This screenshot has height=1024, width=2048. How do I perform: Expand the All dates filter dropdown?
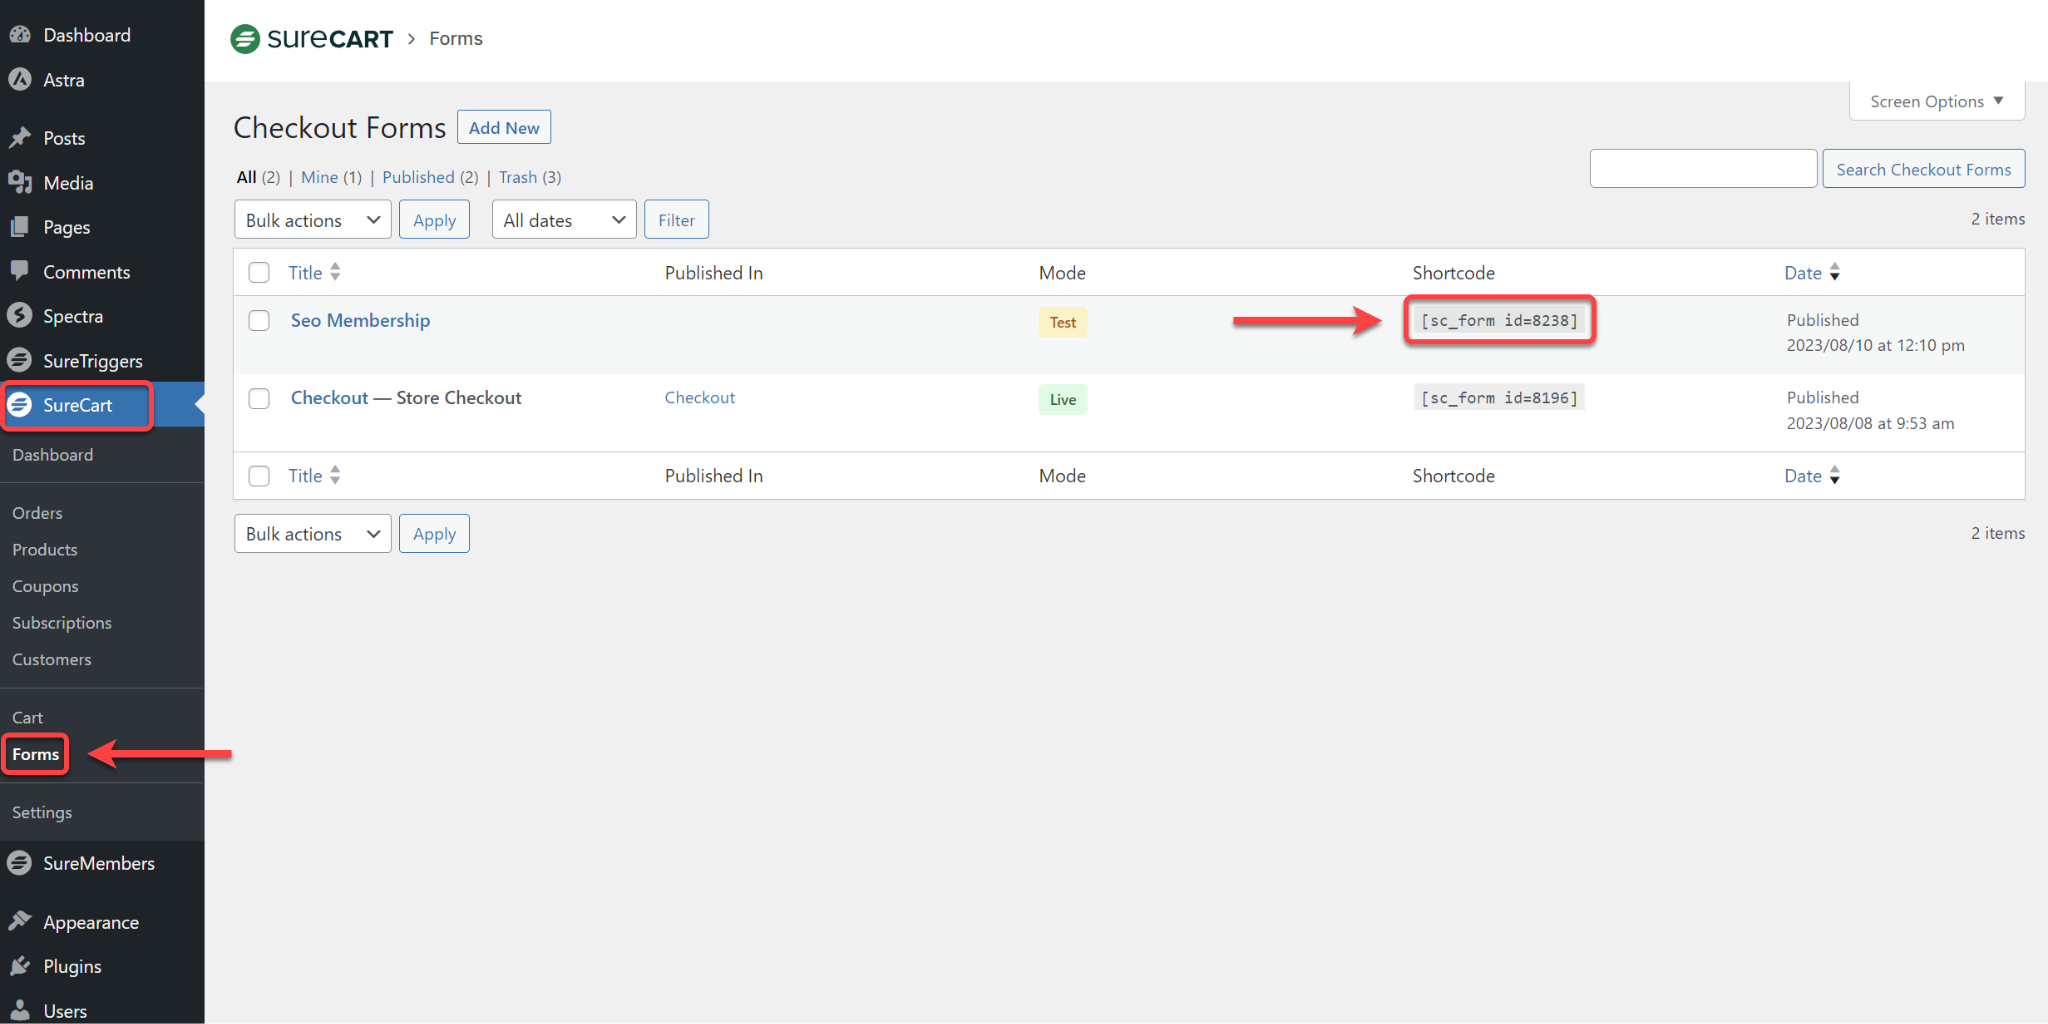(564, 220)
